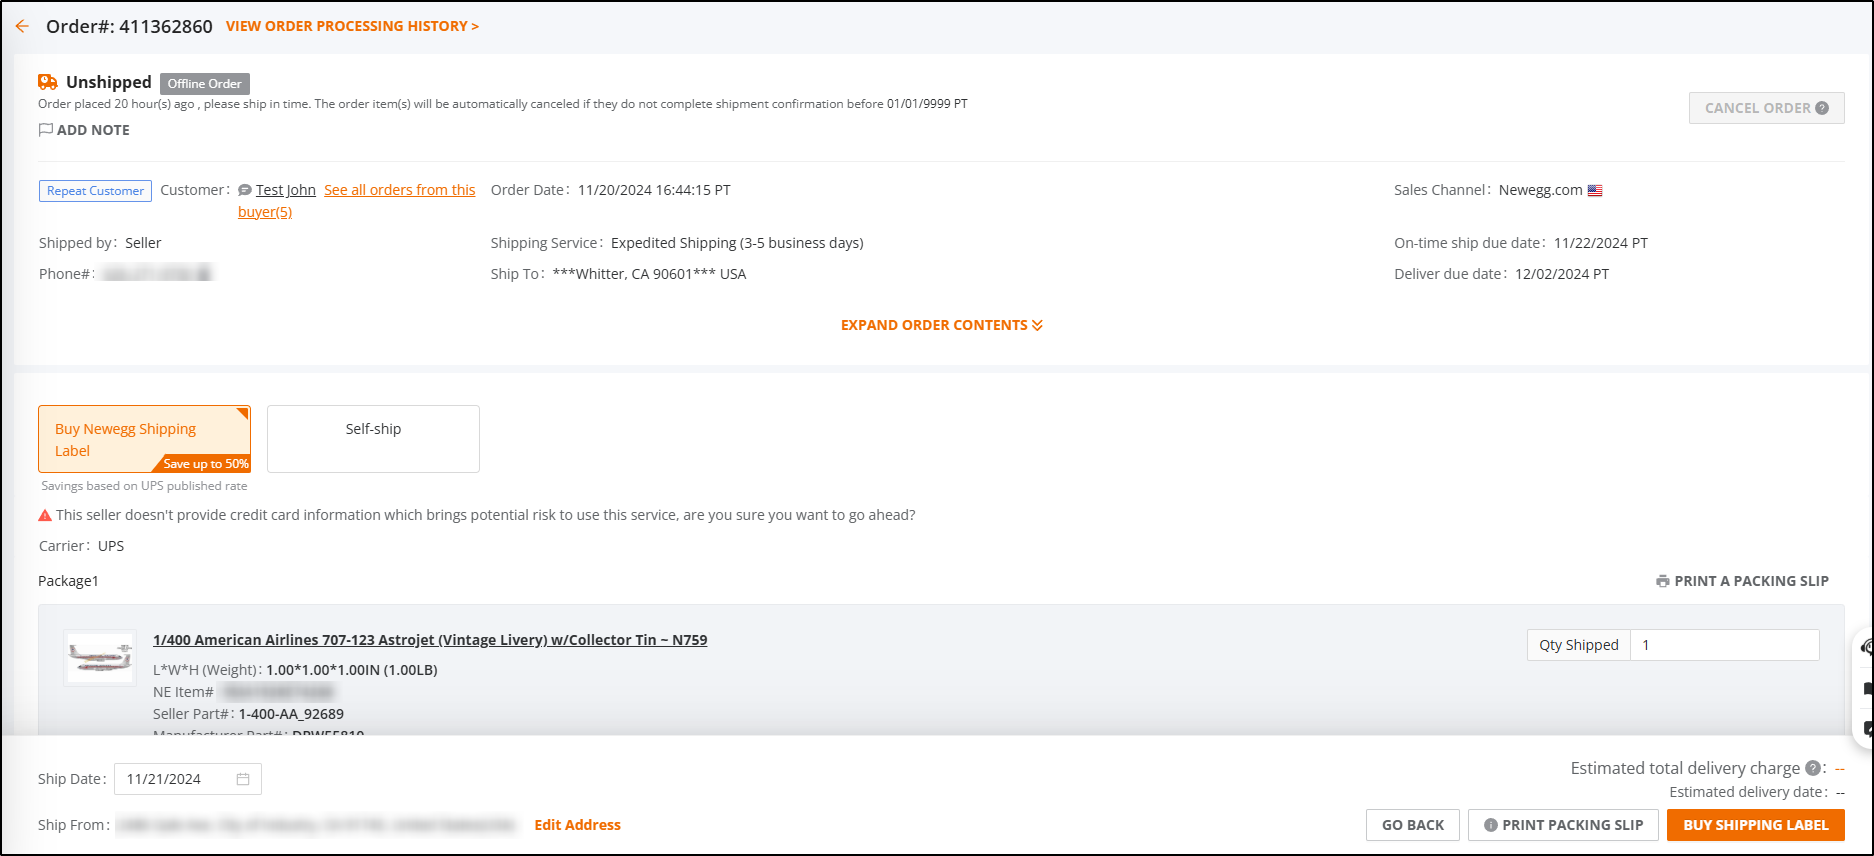1874x856 pixels.
Task: Select Buy Newegg Shipping Label tab
Action: 144,439
